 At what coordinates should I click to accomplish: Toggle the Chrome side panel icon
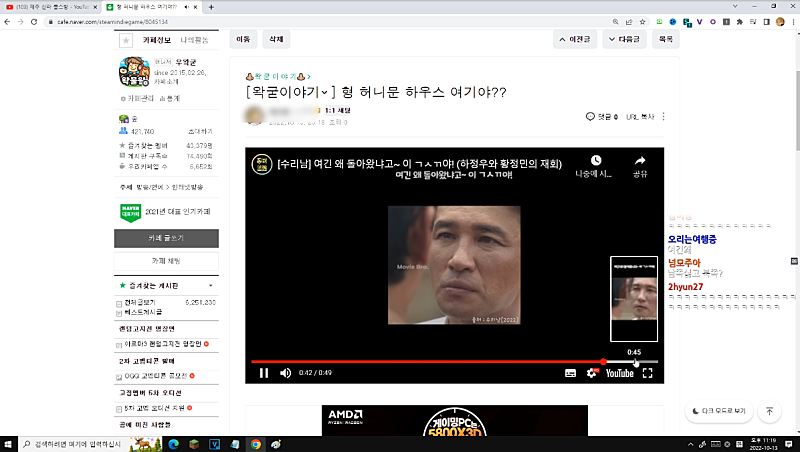pos(766,22)
